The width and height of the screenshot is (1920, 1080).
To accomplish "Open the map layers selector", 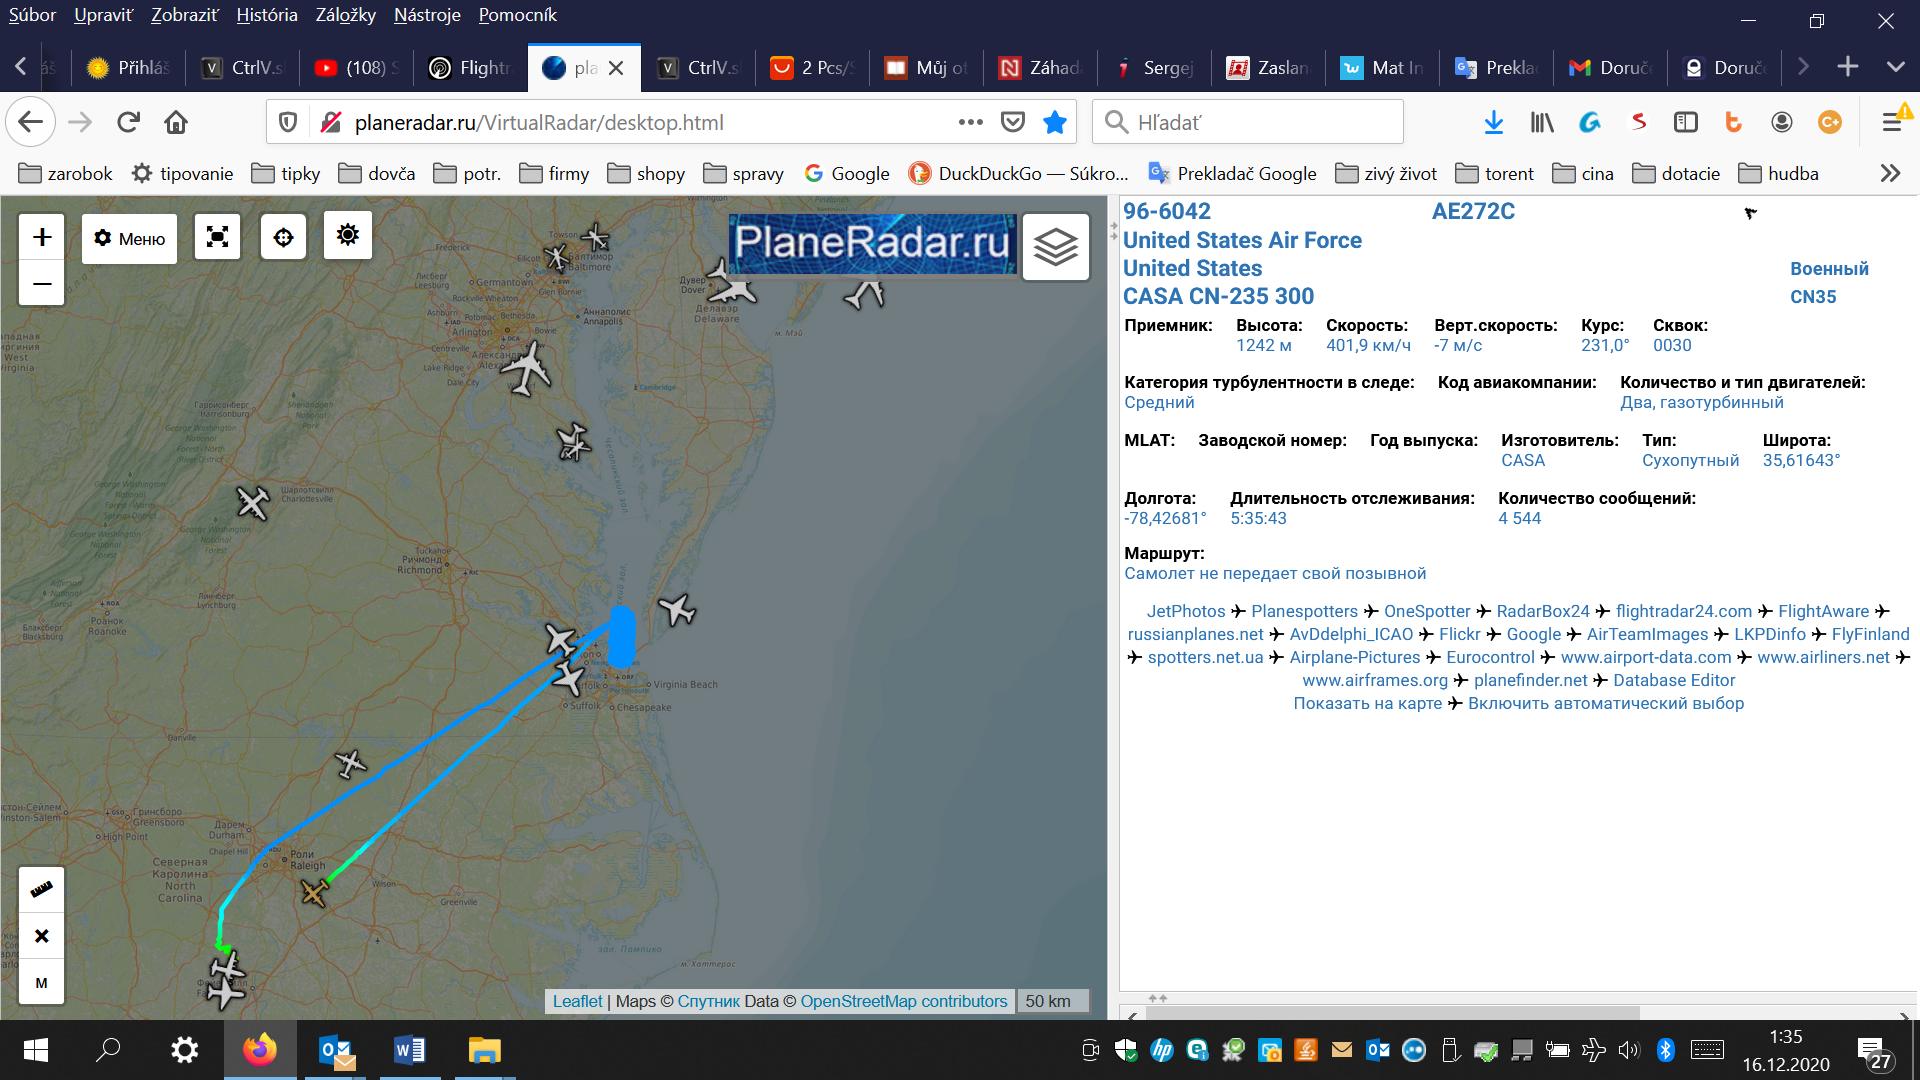I will 1055,246.
